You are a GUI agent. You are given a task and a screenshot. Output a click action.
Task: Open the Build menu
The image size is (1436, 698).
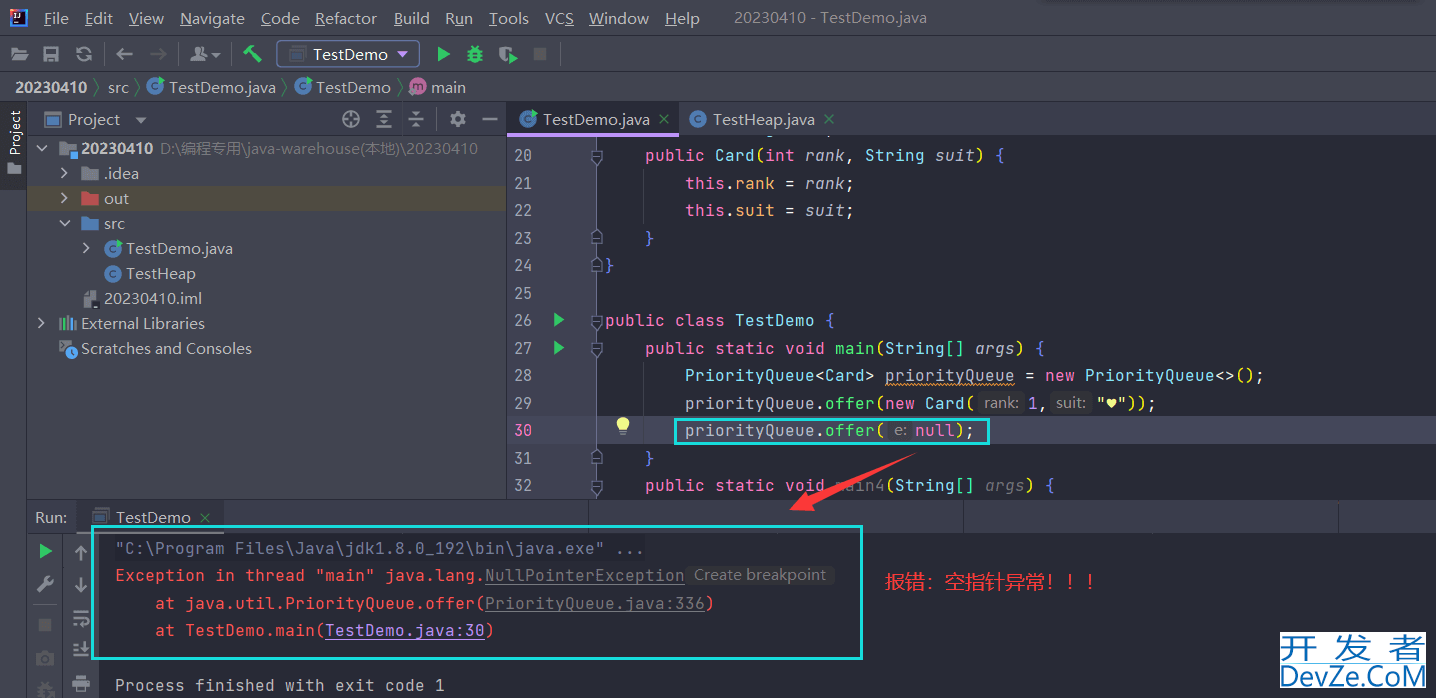point(412,18)
